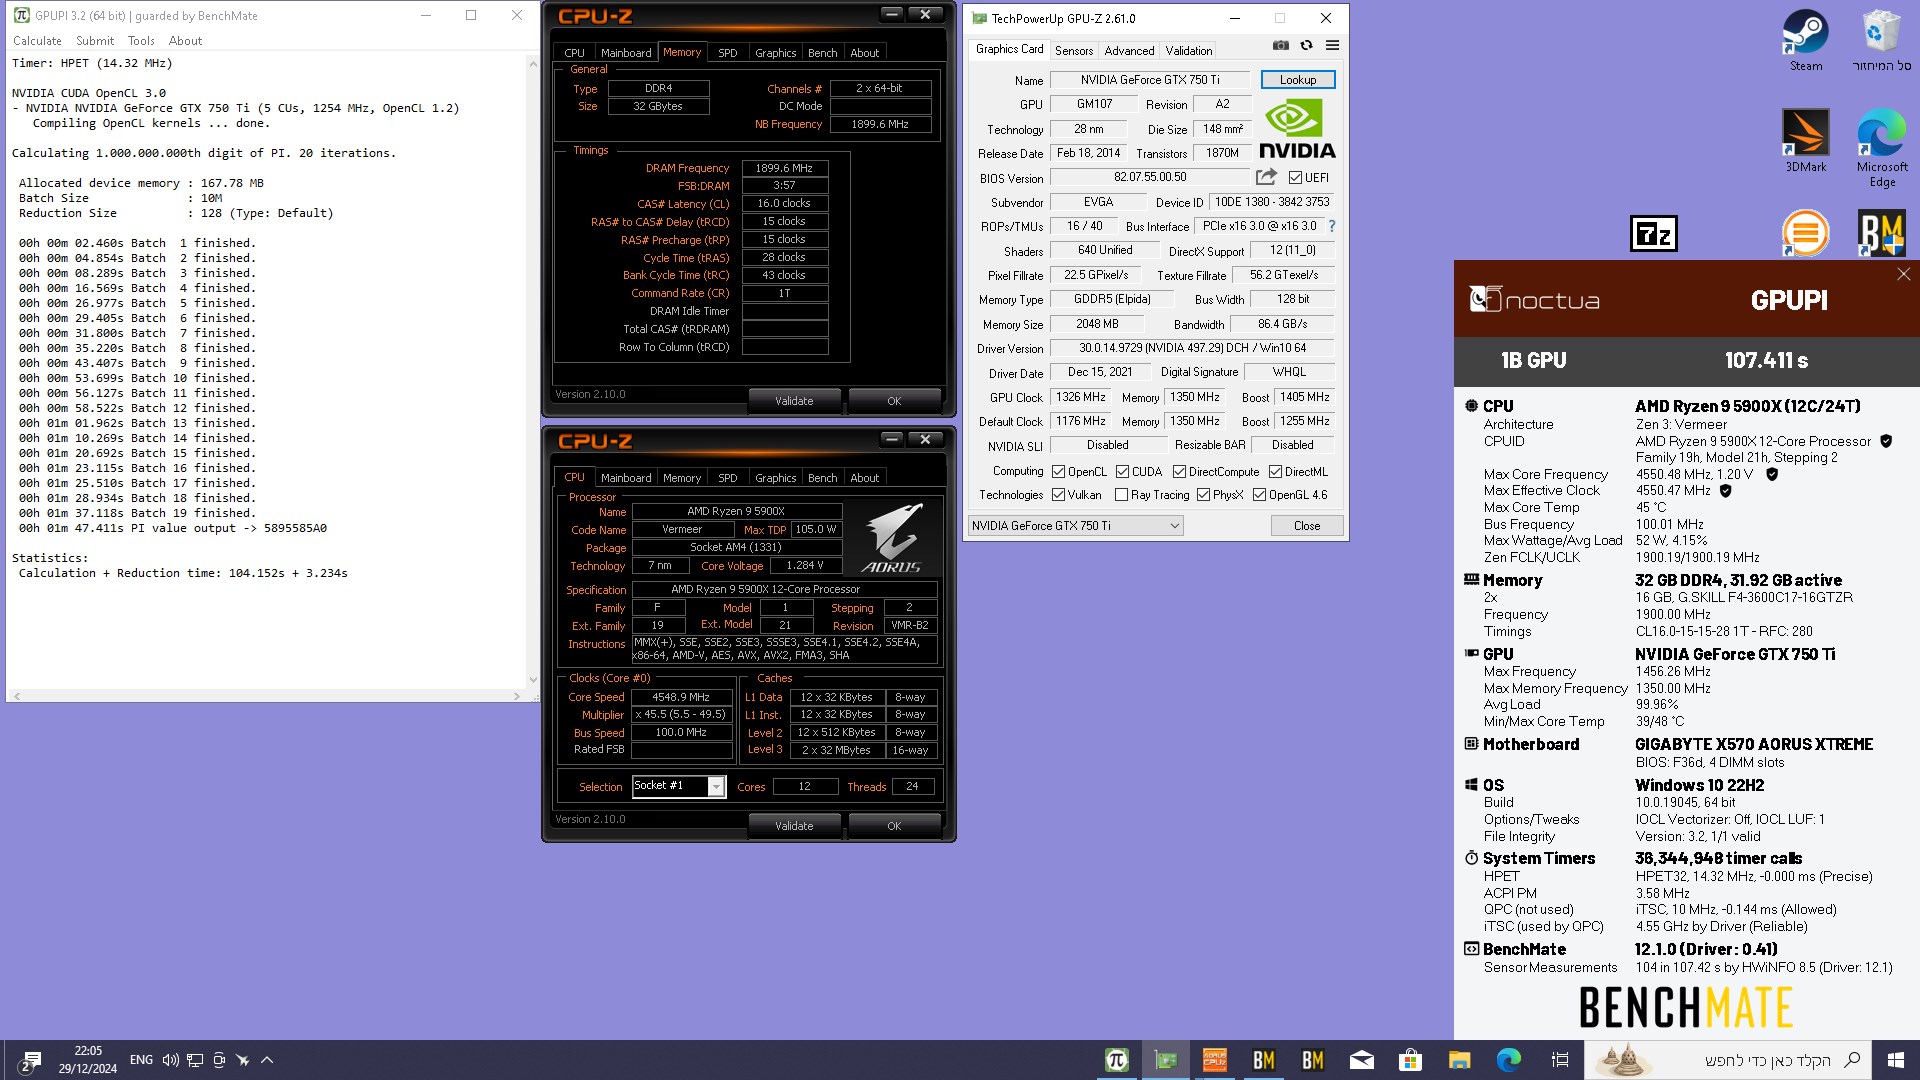Select the orange striped circle desktop shortcut

(1805, 233)
